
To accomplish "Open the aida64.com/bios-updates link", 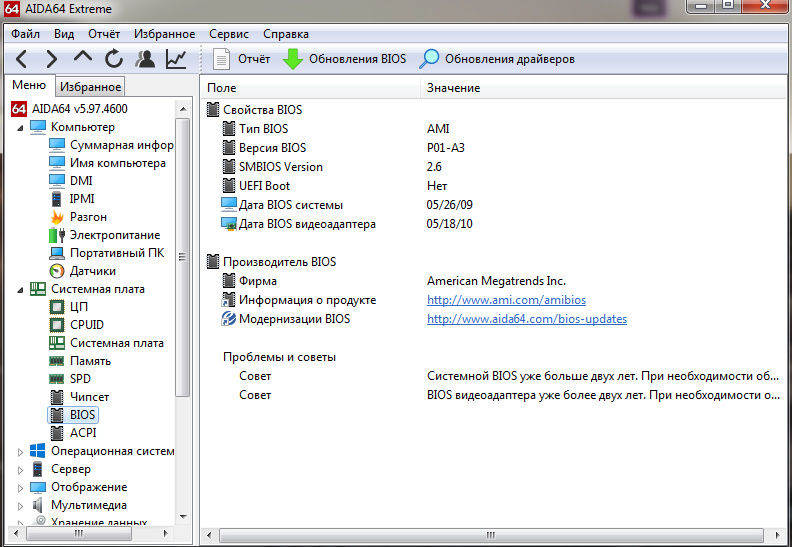I will click(x=527, y=319).
